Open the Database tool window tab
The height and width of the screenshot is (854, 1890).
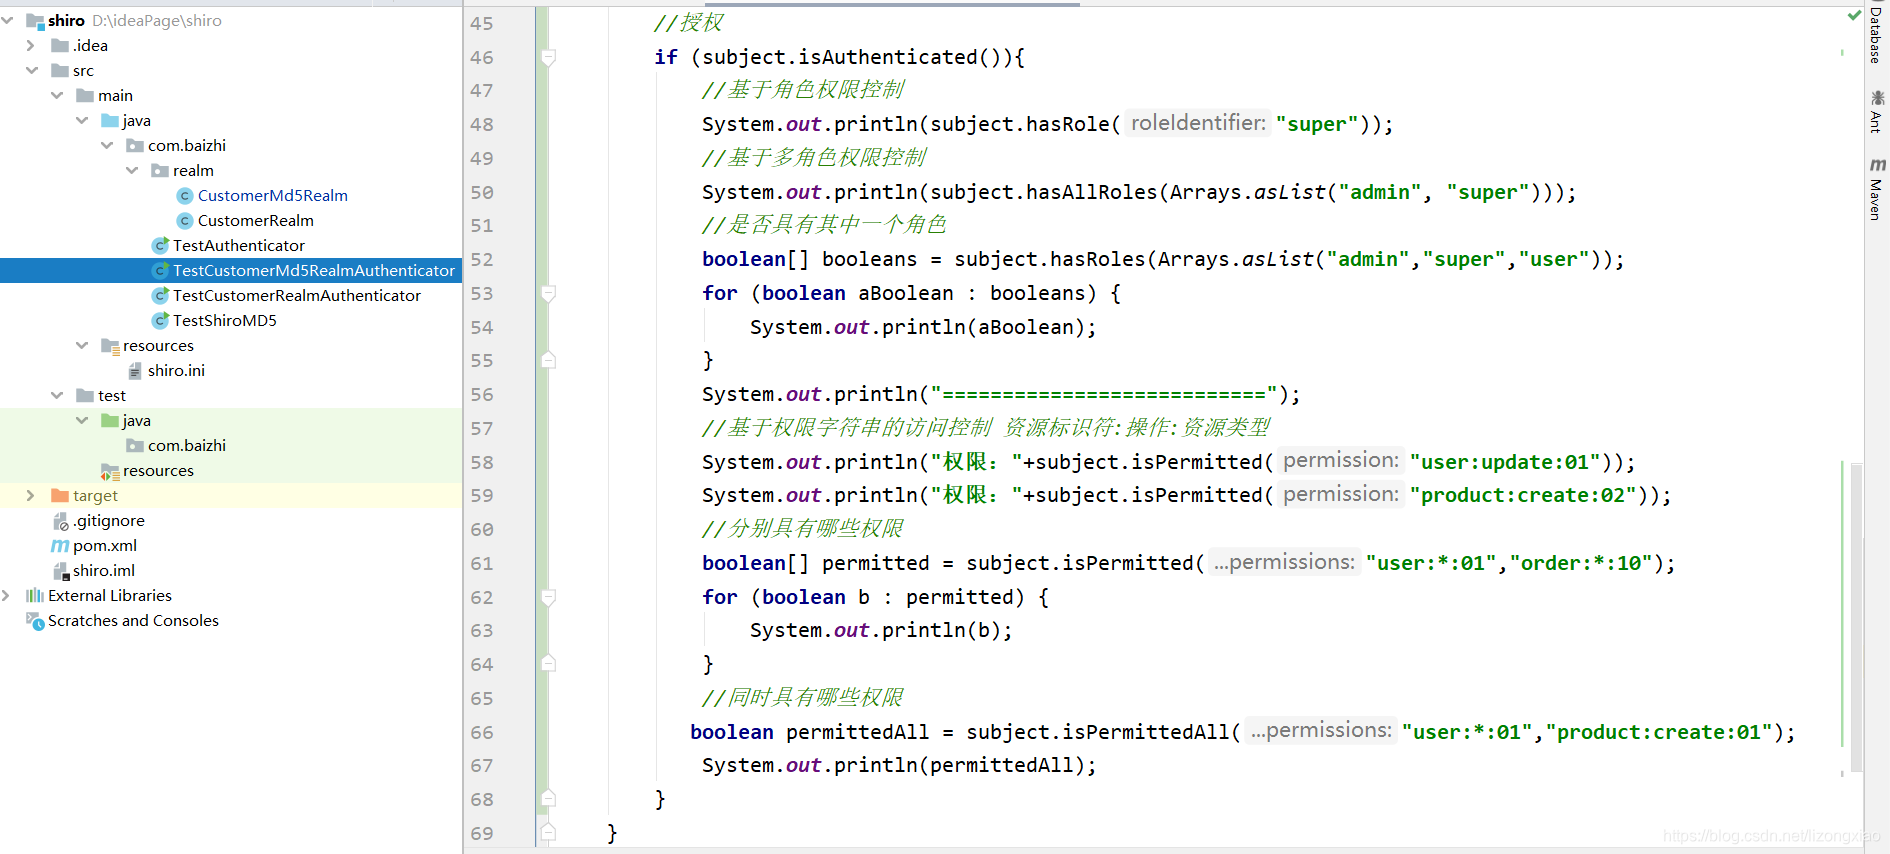click(1876, 36)
